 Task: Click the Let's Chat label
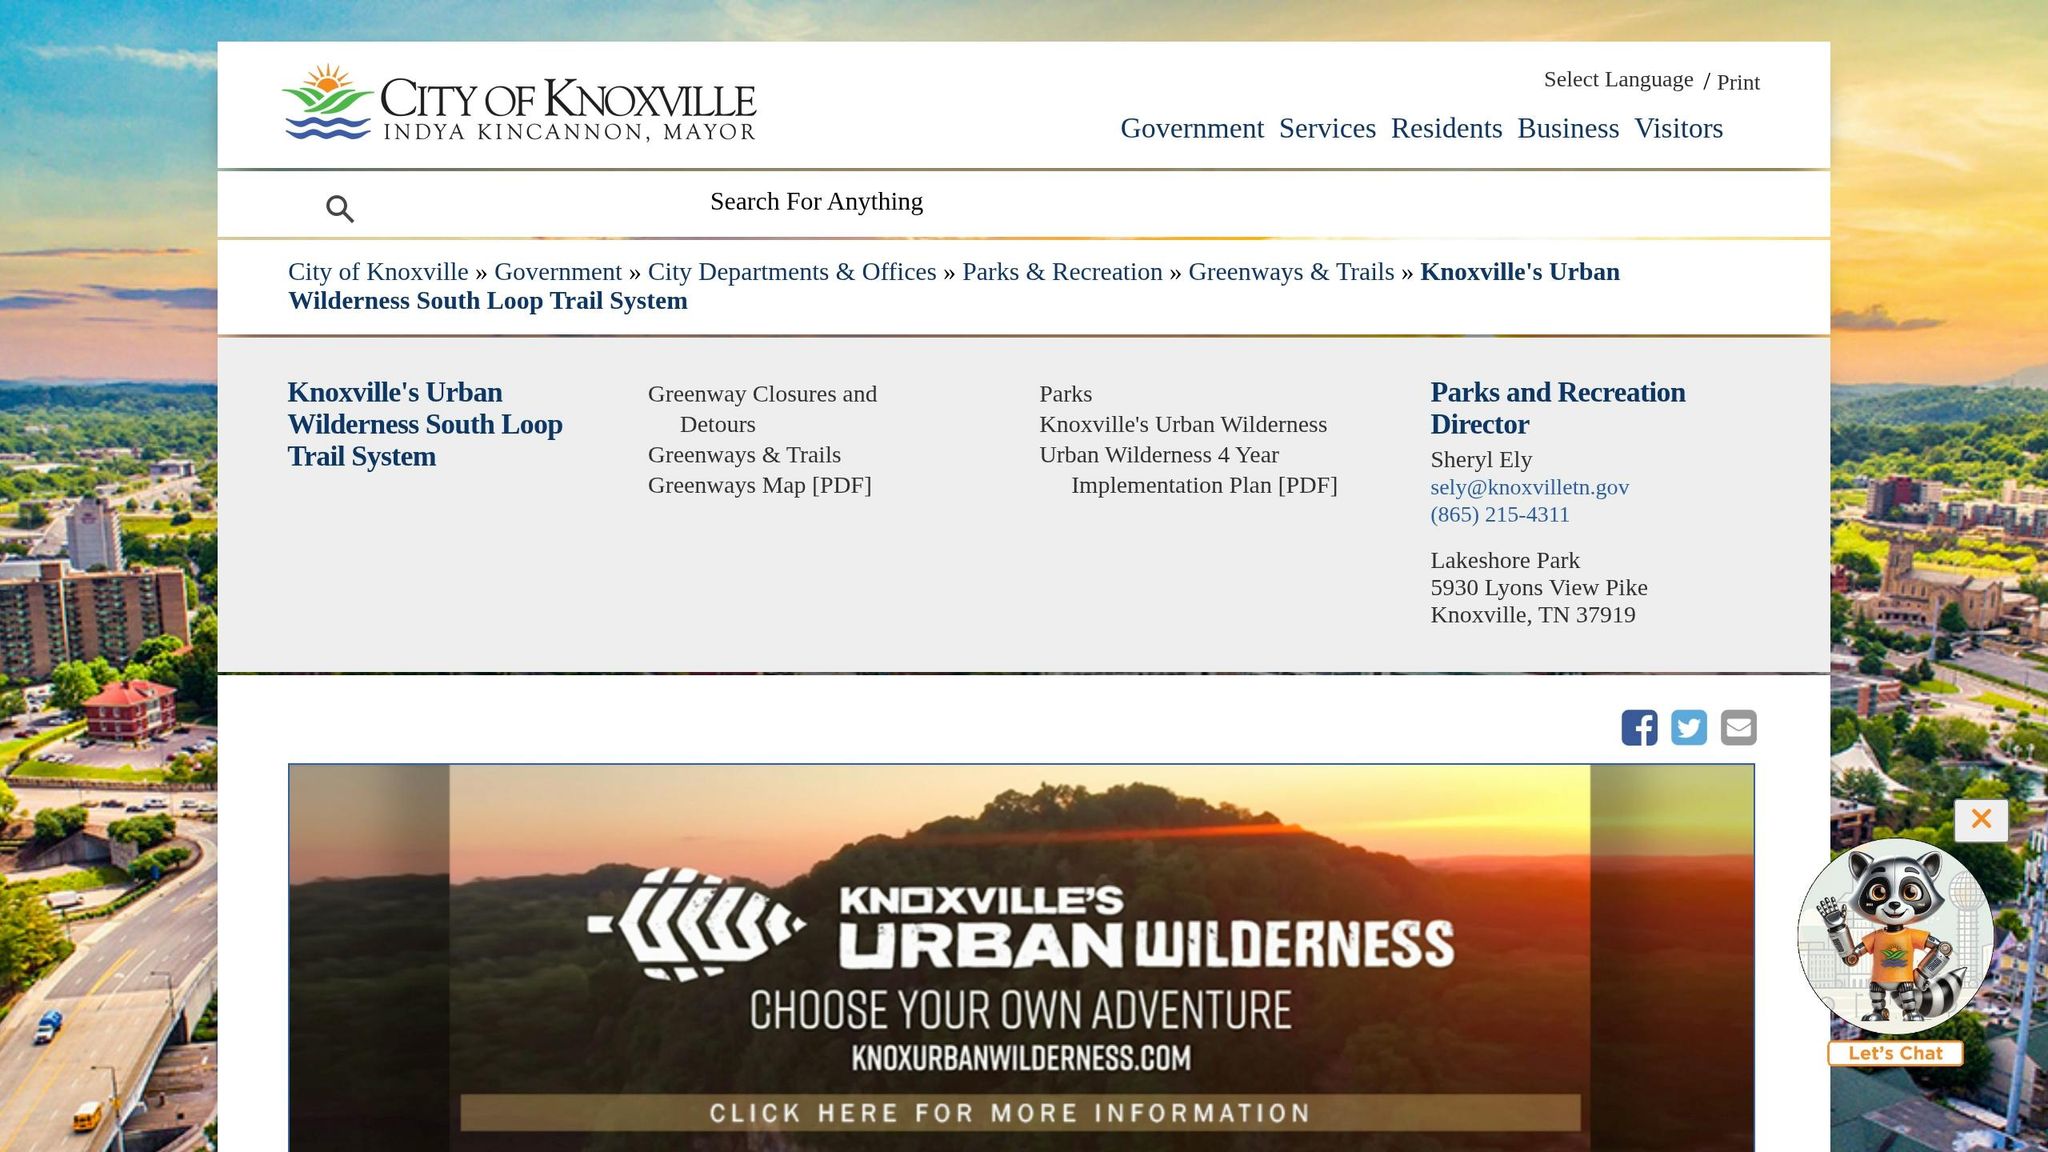(x=1895, y=1053)
